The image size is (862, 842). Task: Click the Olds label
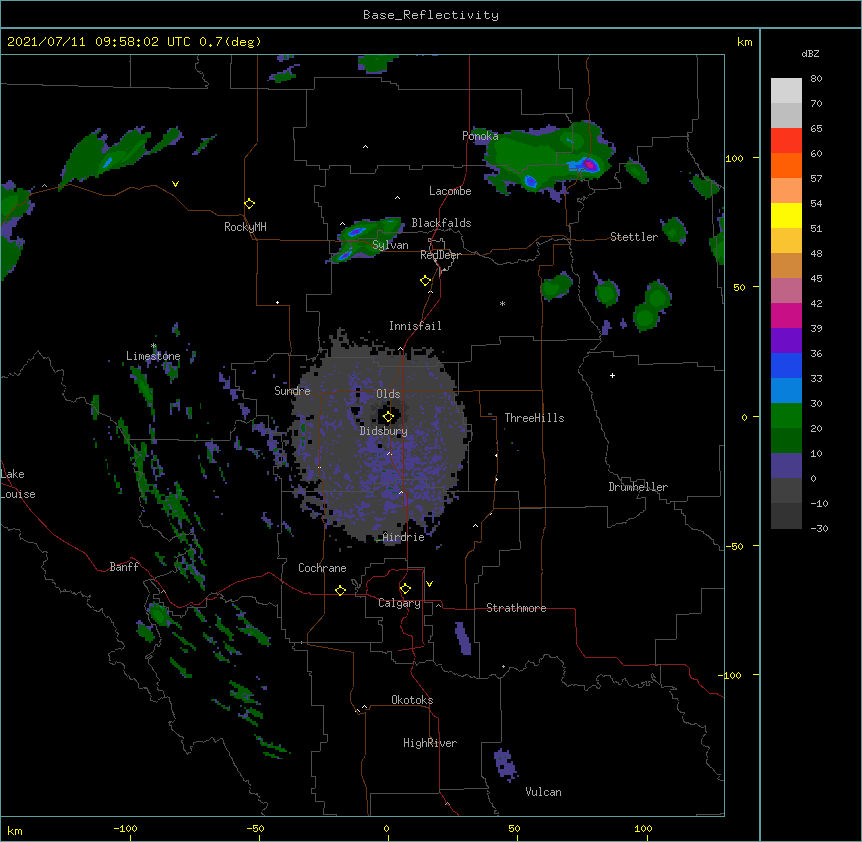pos(388,394)
